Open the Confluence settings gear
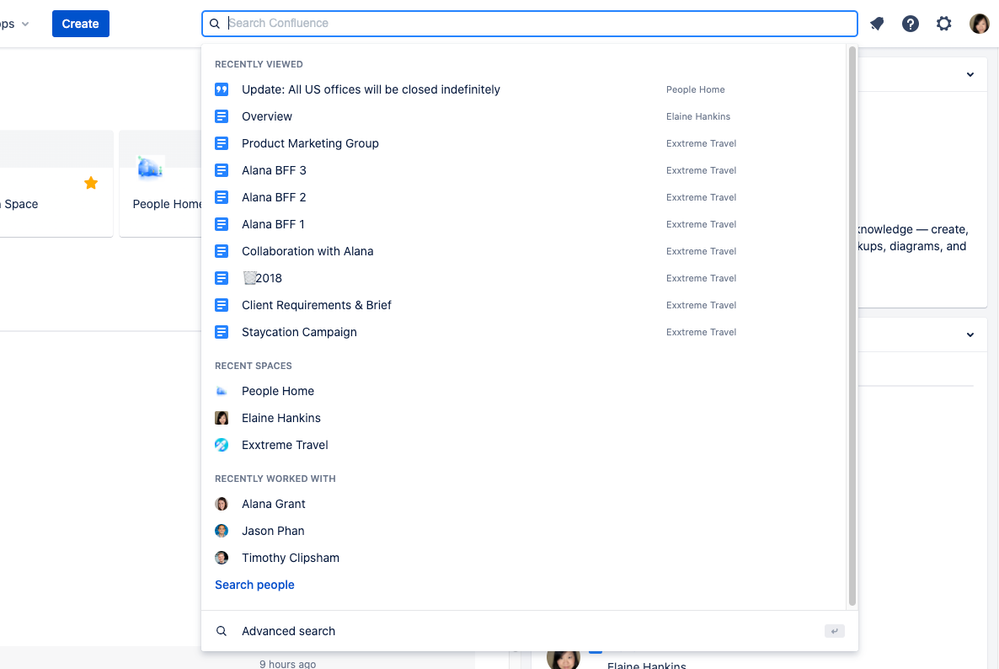The width and height of the screenshot is (999, 669). (x=943, y=23)
